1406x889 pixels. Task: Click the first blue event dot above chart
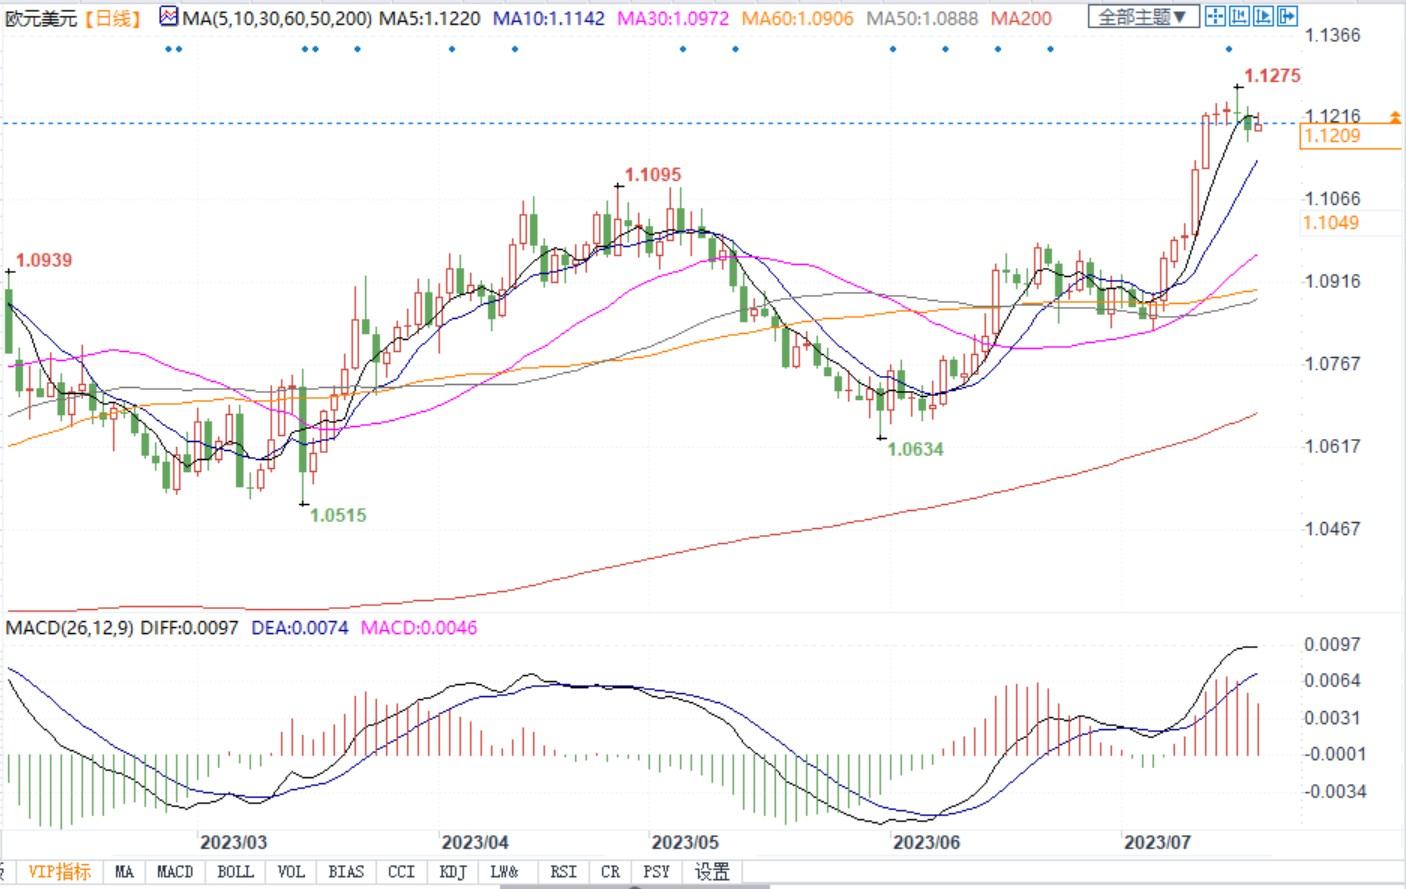pos(168,49)
